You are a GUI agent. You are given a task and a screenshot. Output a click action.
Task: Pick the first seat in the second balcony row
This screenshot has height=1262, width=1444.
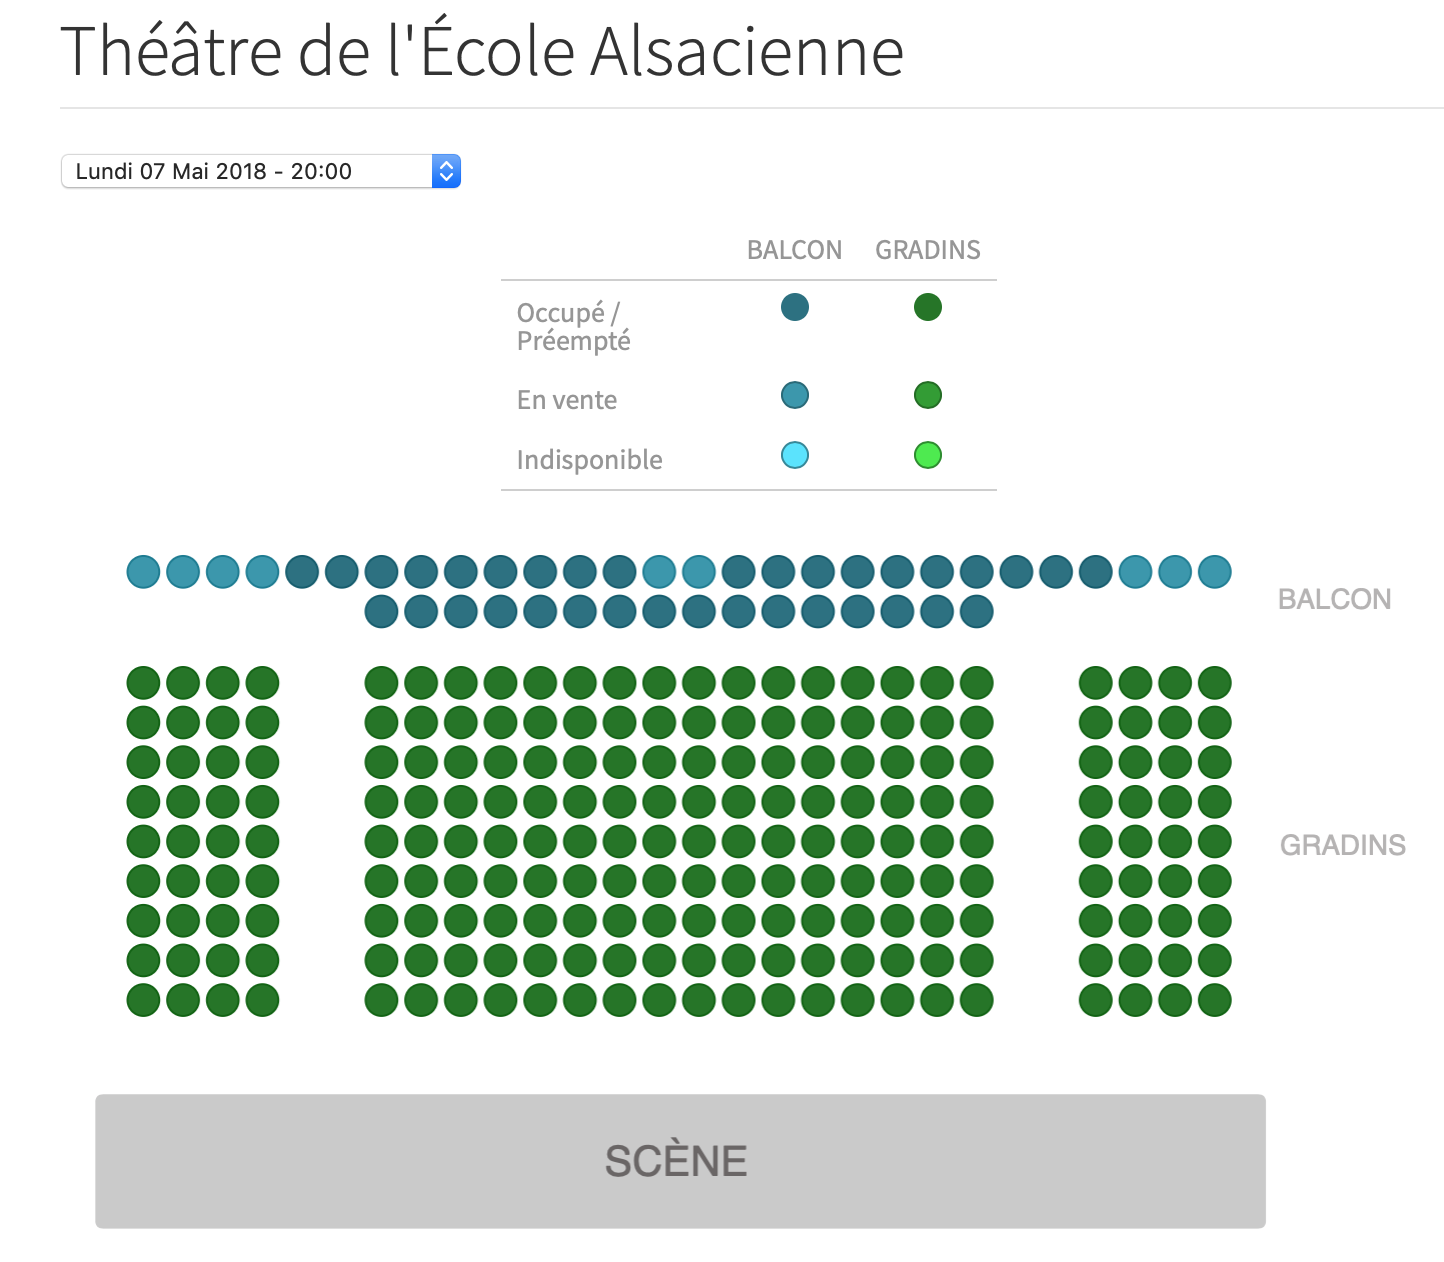pos(381,611)
